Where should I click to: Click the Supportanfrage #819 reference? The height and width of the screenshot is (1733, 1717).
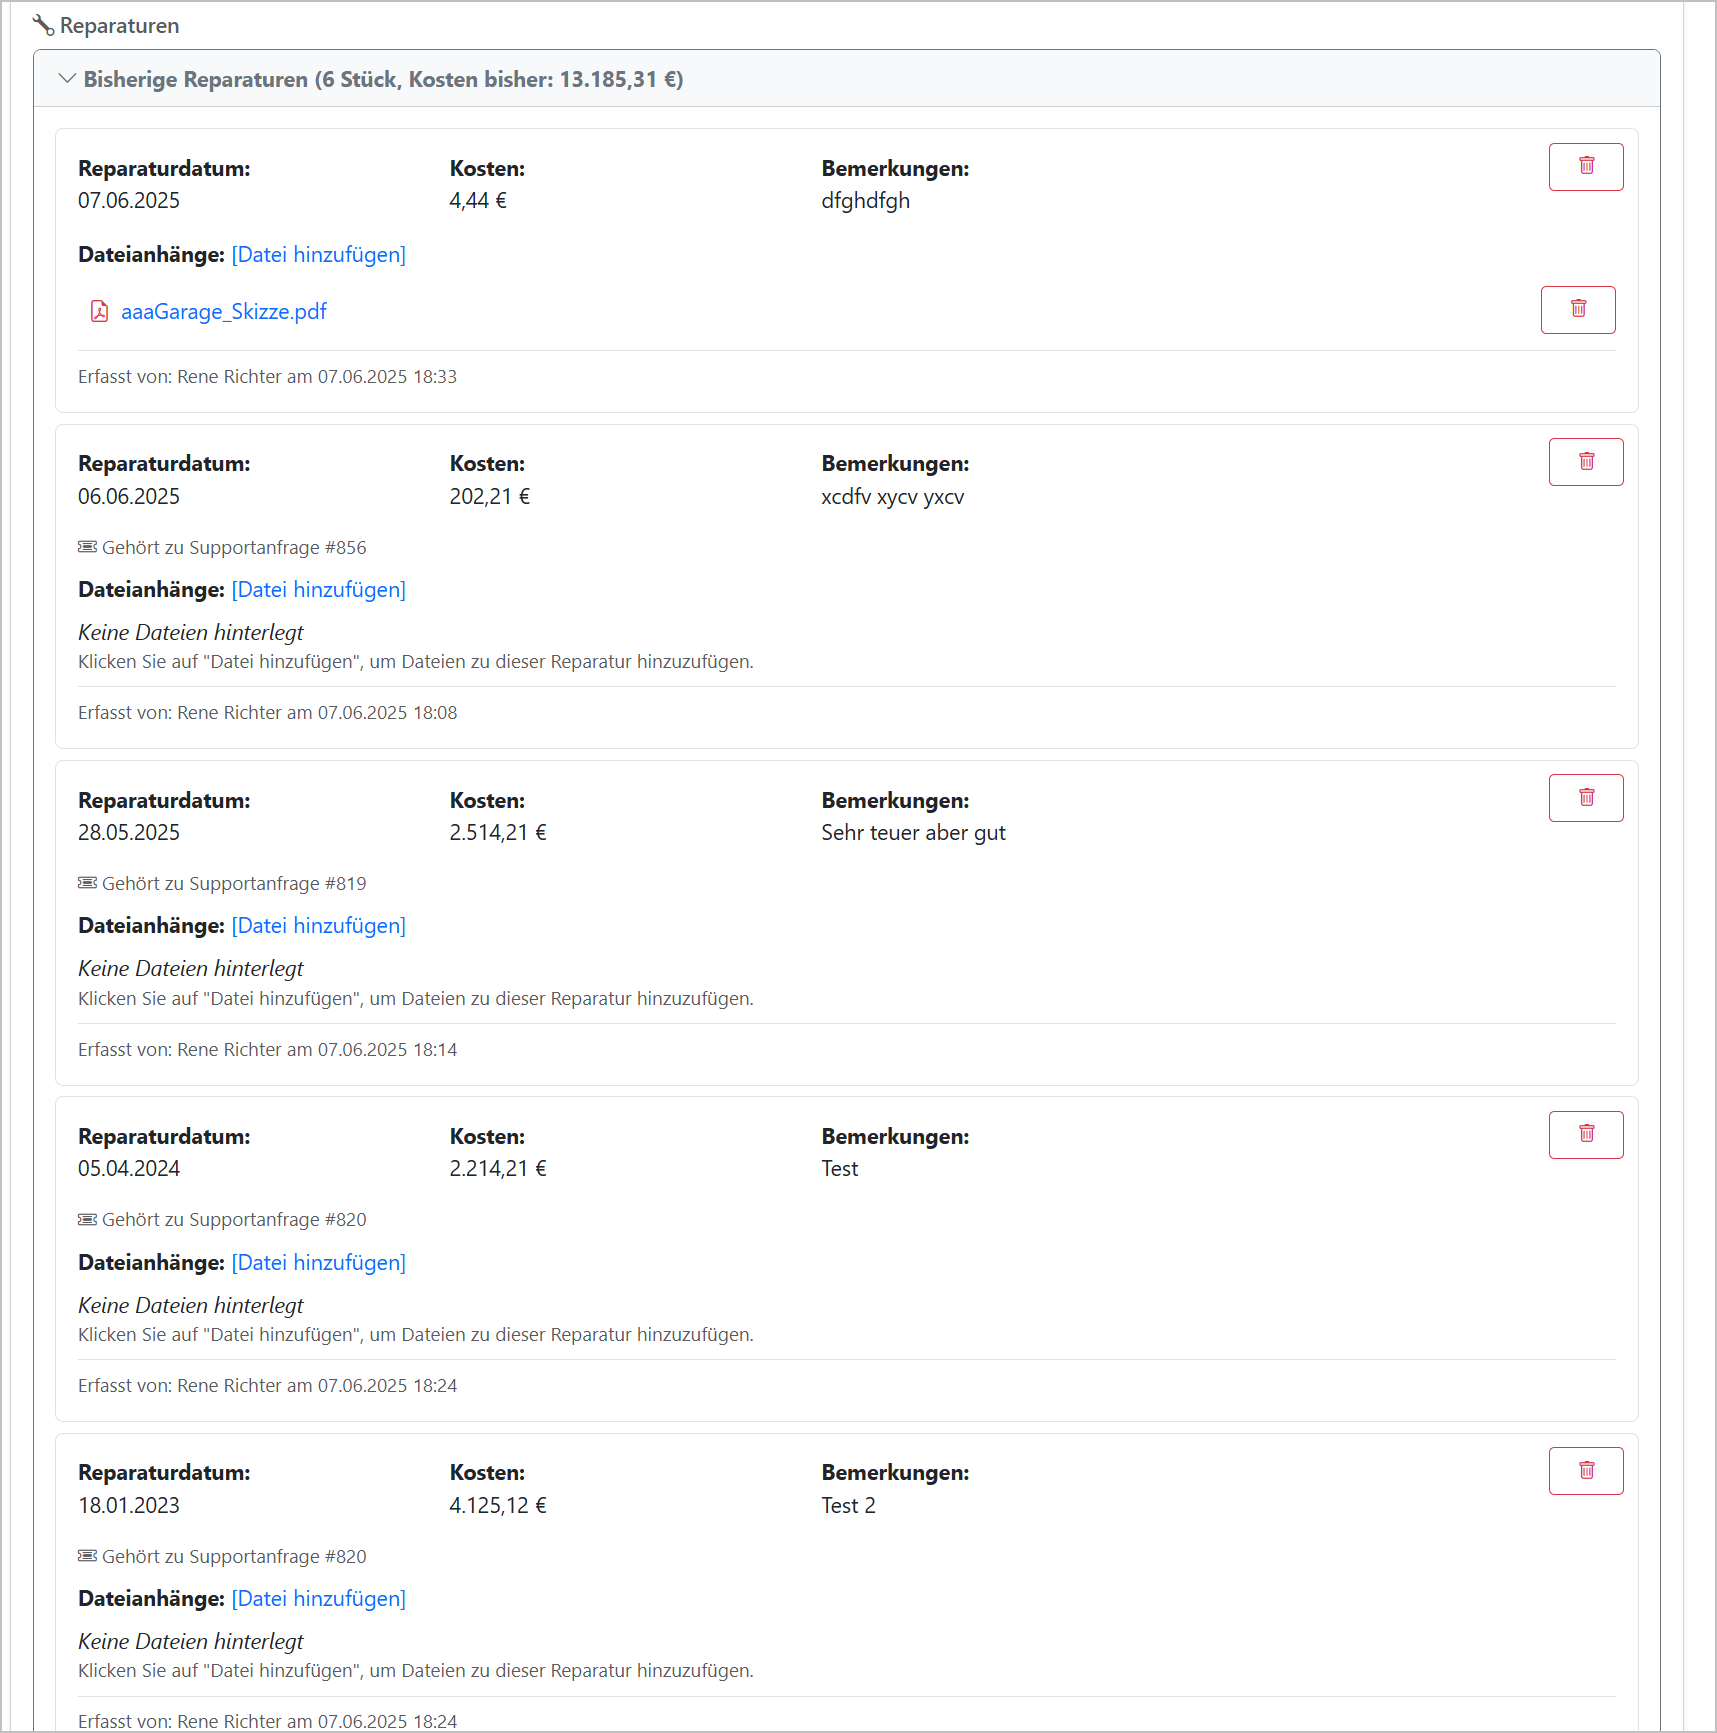point(234,884)
